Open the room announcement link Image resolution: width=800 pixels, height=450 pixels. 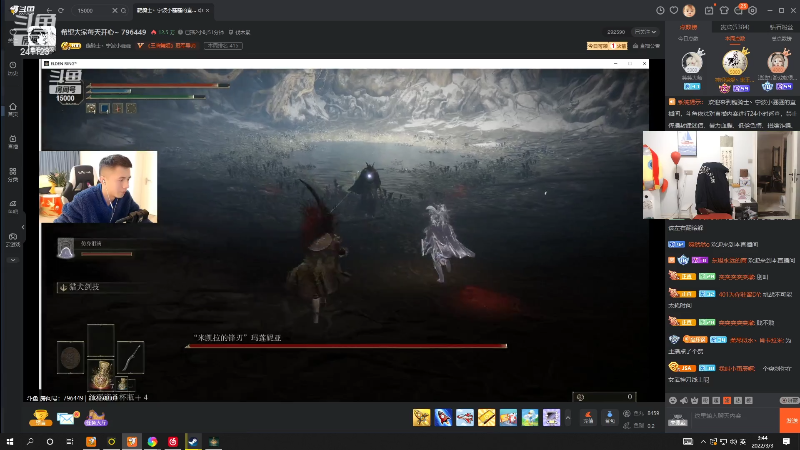click(x=646, y=46)
